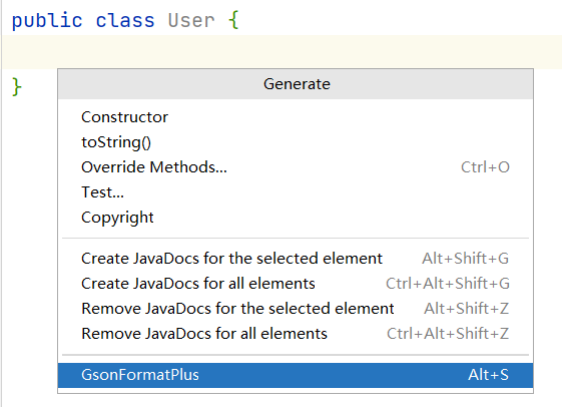Viewport: 562px width, 407px height.
Task: Click the Alt+Shift+G shortcut hint label
Action: click(465, 258)
